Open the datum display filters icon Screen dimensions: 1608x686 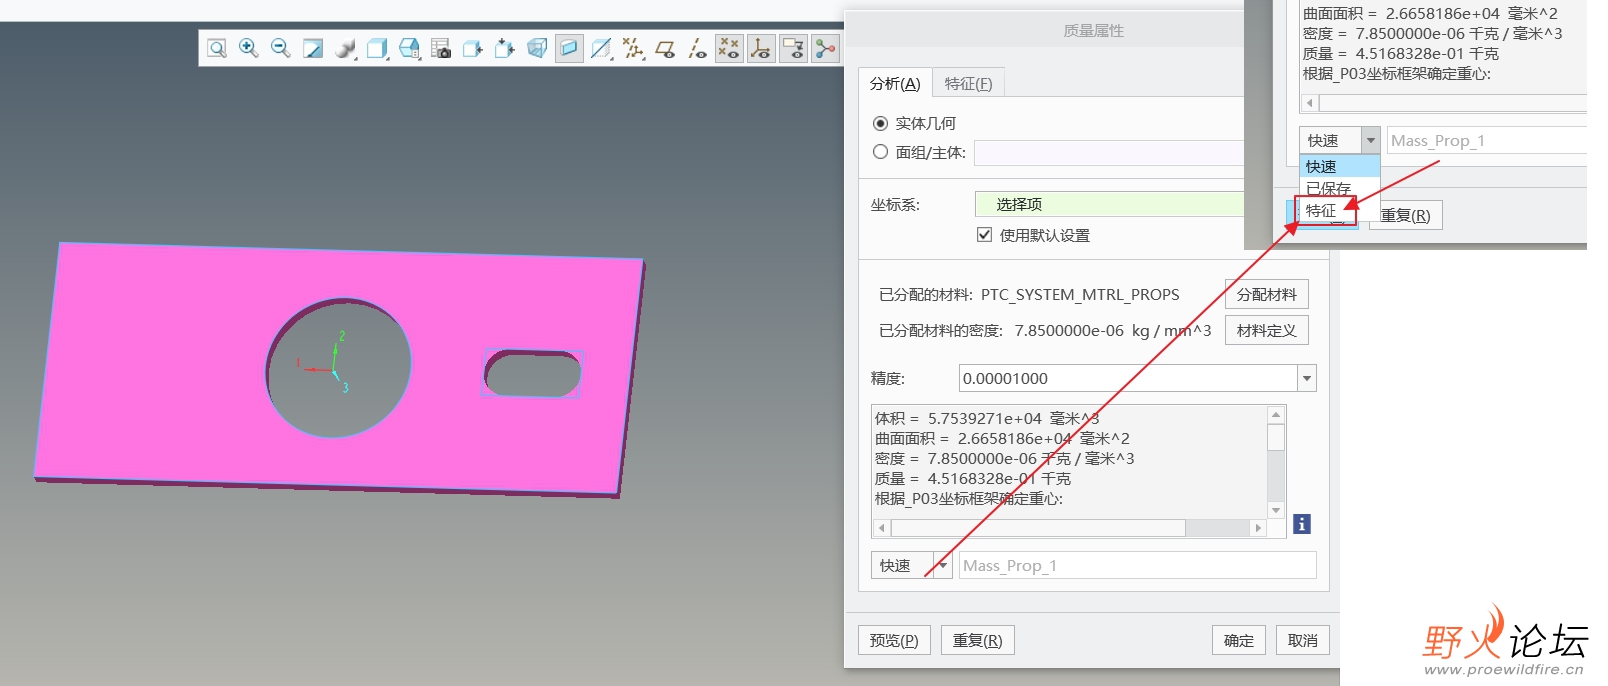[x=633, y=48]
